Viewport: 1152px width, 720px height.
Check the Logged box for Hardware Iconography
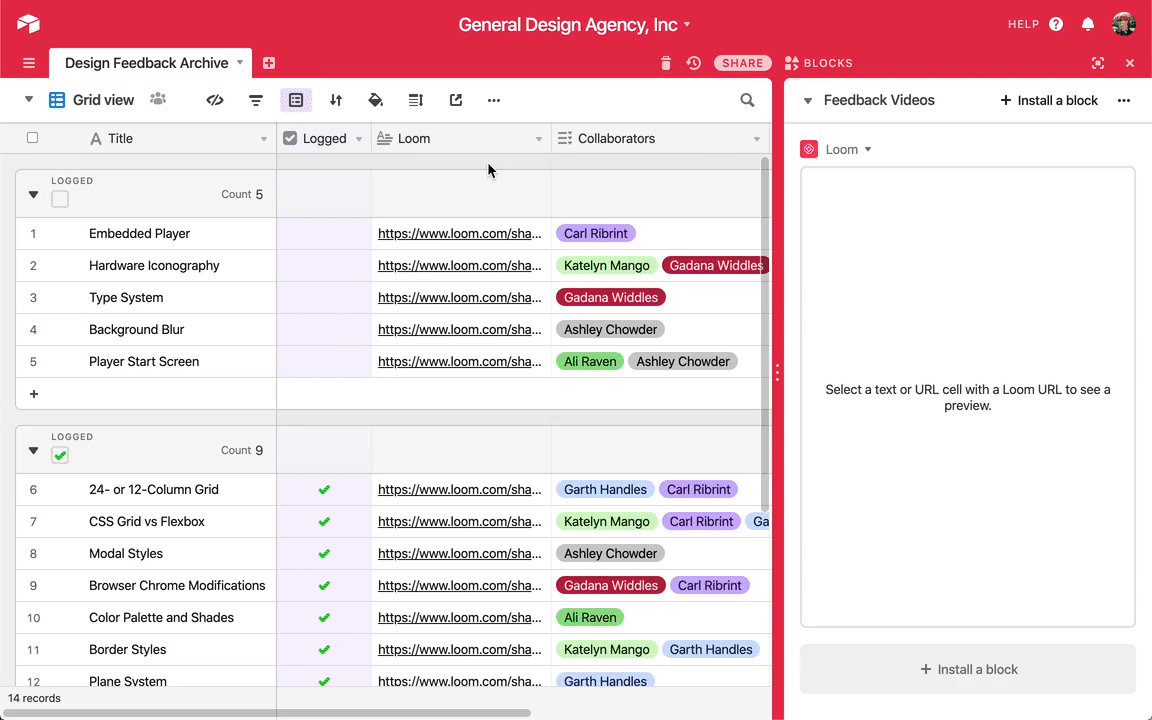[x=324, y=266]
